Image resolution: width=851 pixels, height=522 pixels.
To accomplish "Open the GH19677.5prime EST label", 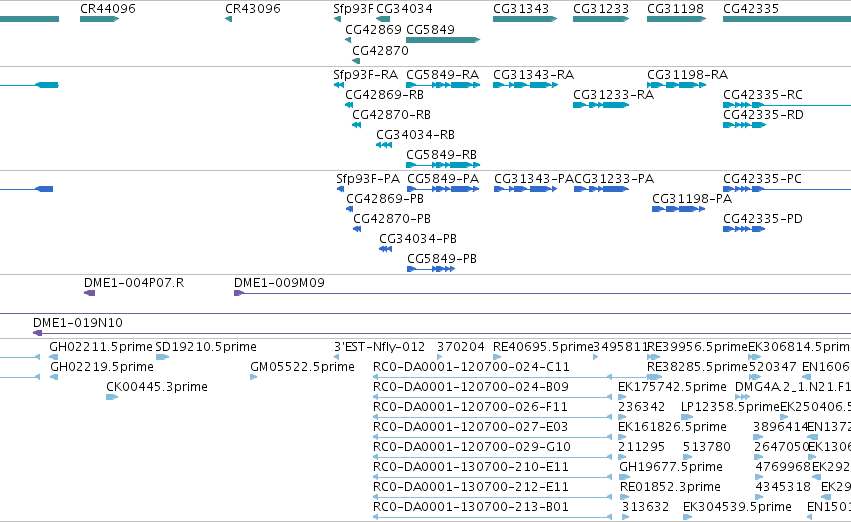I will point(671,467).
